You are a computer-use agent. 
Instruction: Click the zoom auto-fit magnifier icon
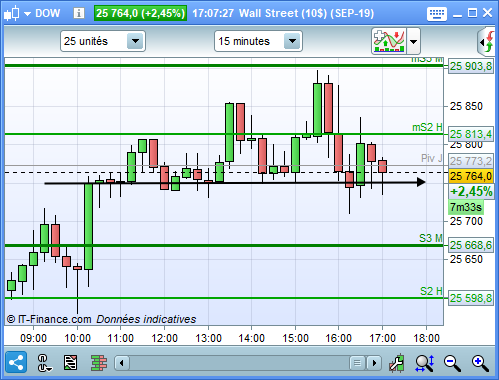point(425,363)
